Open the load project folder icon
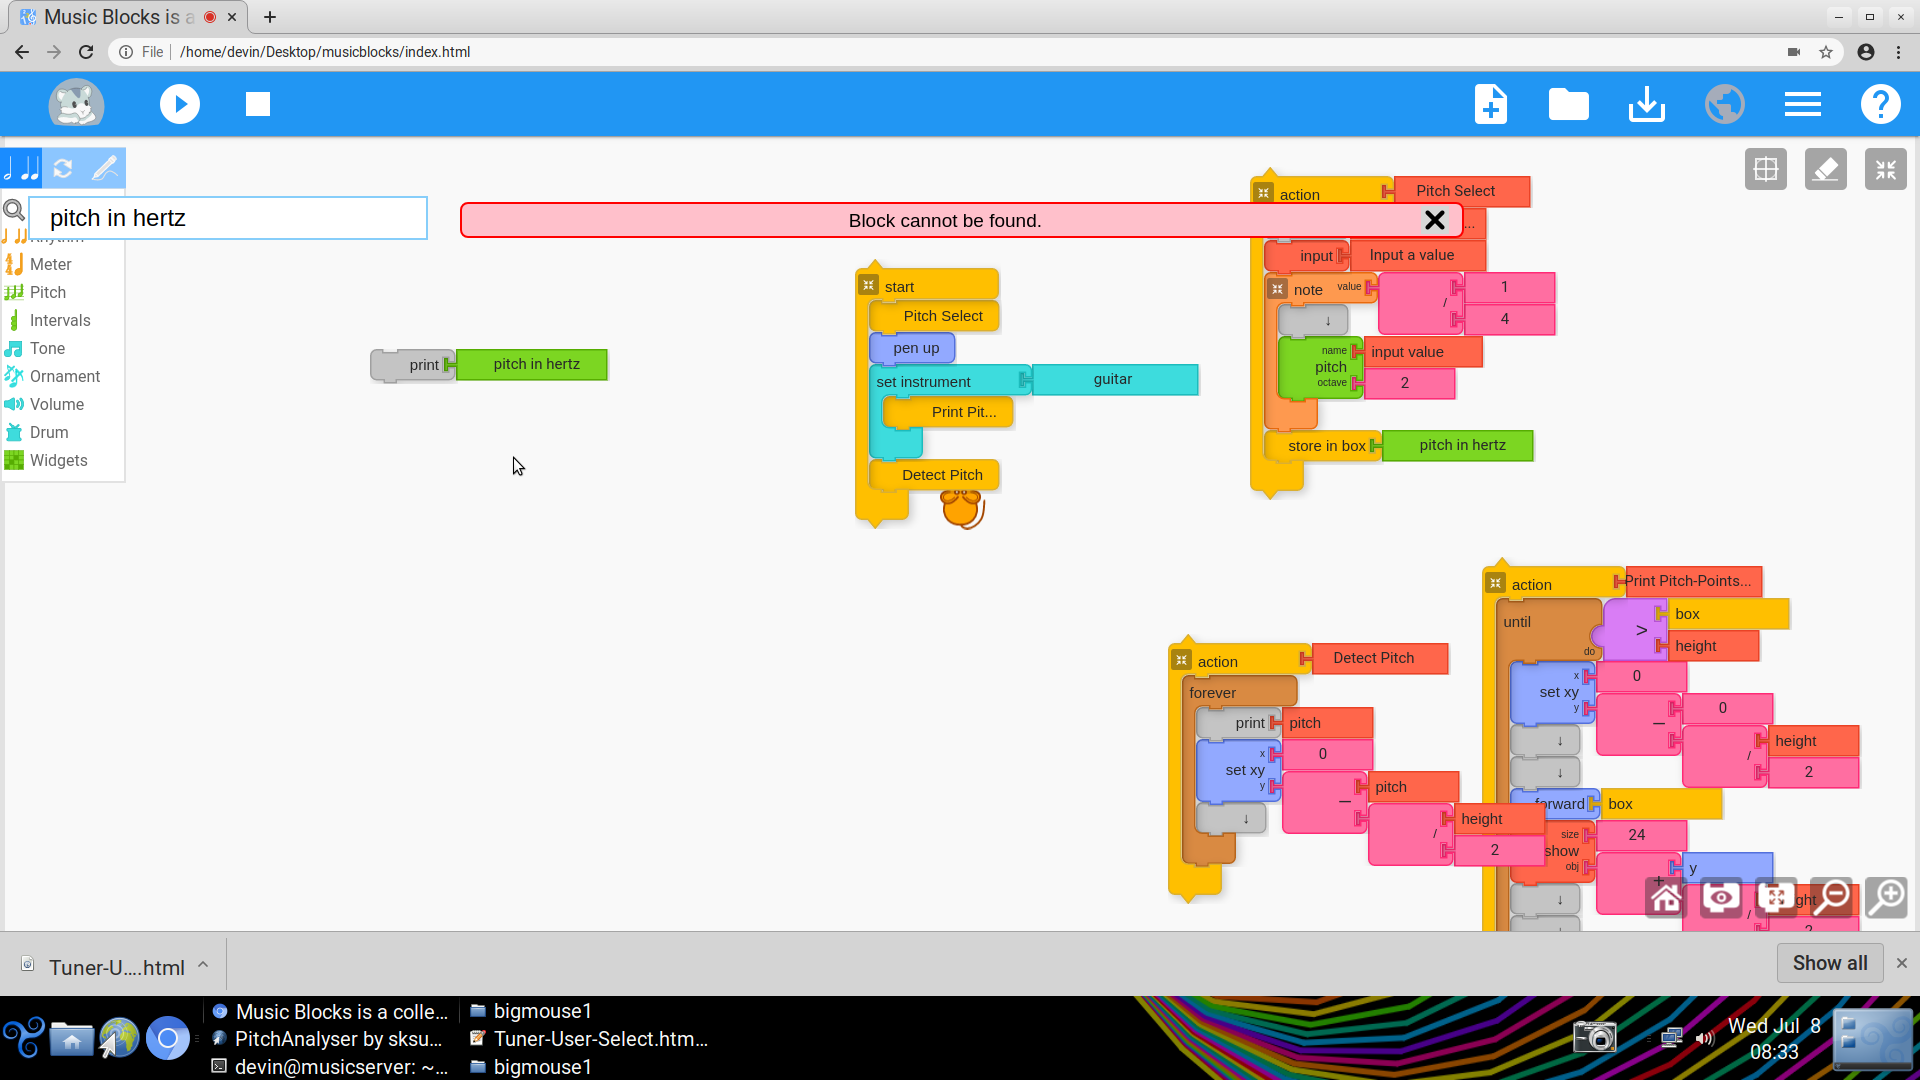The width and height of the screenshot is (1920, 1080). coord(1568,104)
